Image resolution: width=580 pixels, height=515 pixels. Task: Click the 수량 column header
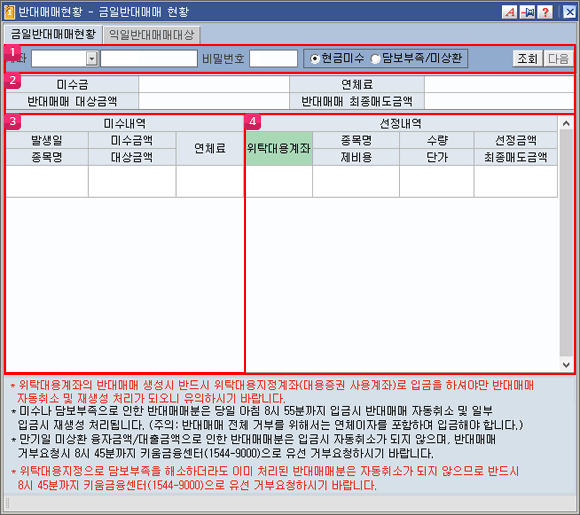[x=437, y=140]
